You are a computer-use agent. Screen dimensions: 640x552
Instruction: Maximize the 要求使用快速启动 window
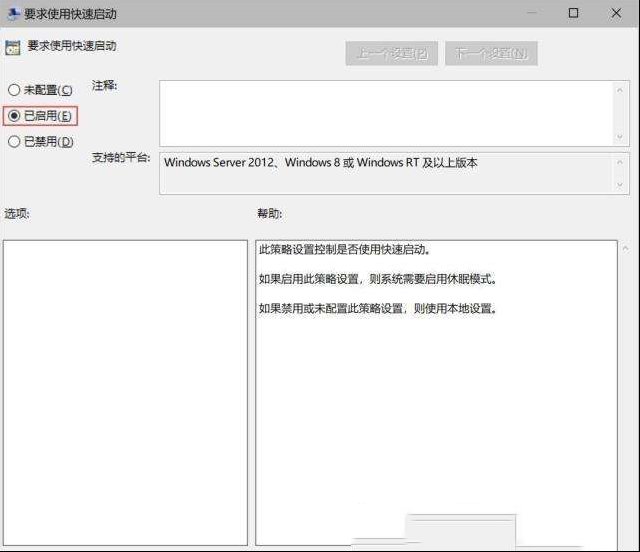click(x=573, y=13)
